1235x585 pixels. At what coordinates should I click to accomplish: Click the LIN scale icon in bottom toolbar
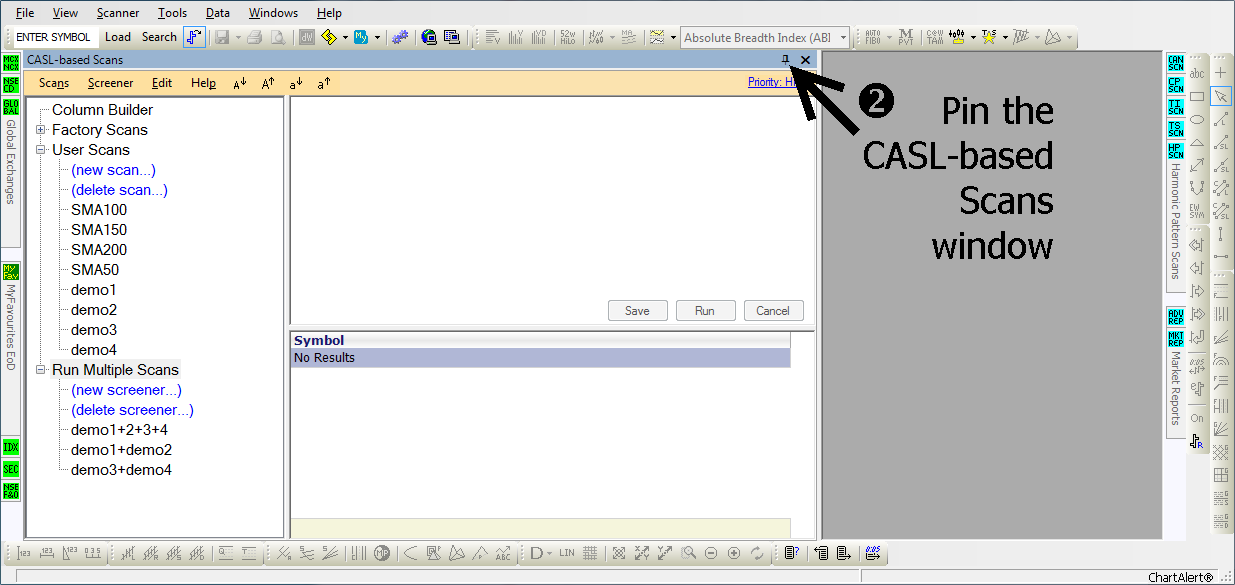pyautogui.click(x=567, y=553)
